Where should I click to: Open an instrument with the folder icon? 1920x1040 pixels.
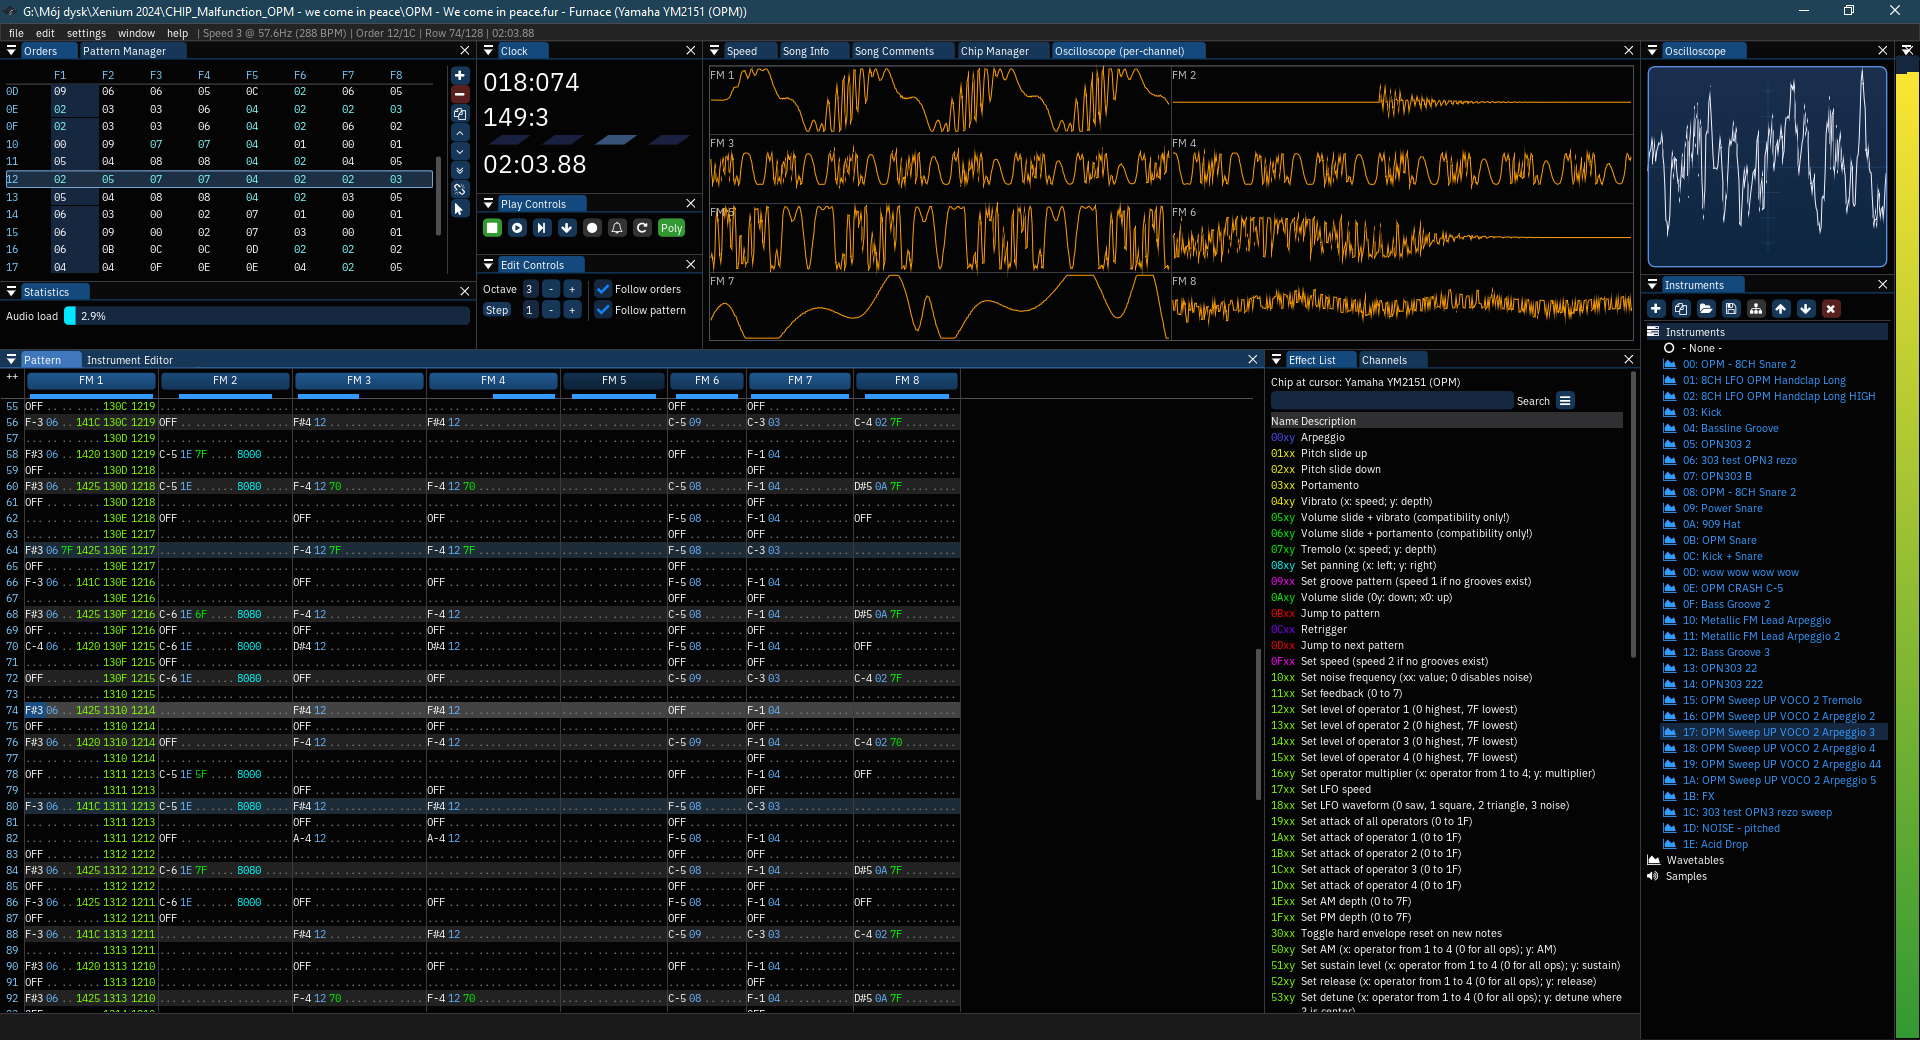tap(1706, 309)
